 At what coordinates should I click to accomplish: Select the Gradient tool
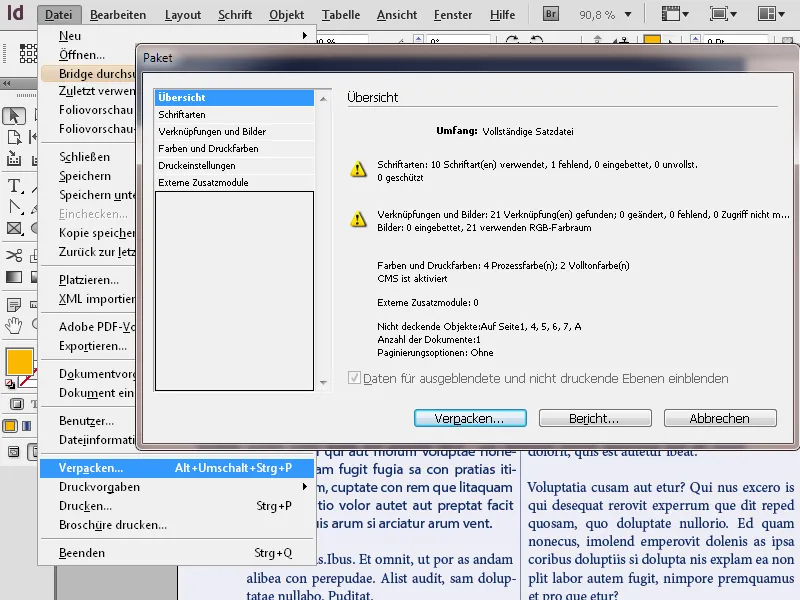click(x=14, y=276)
